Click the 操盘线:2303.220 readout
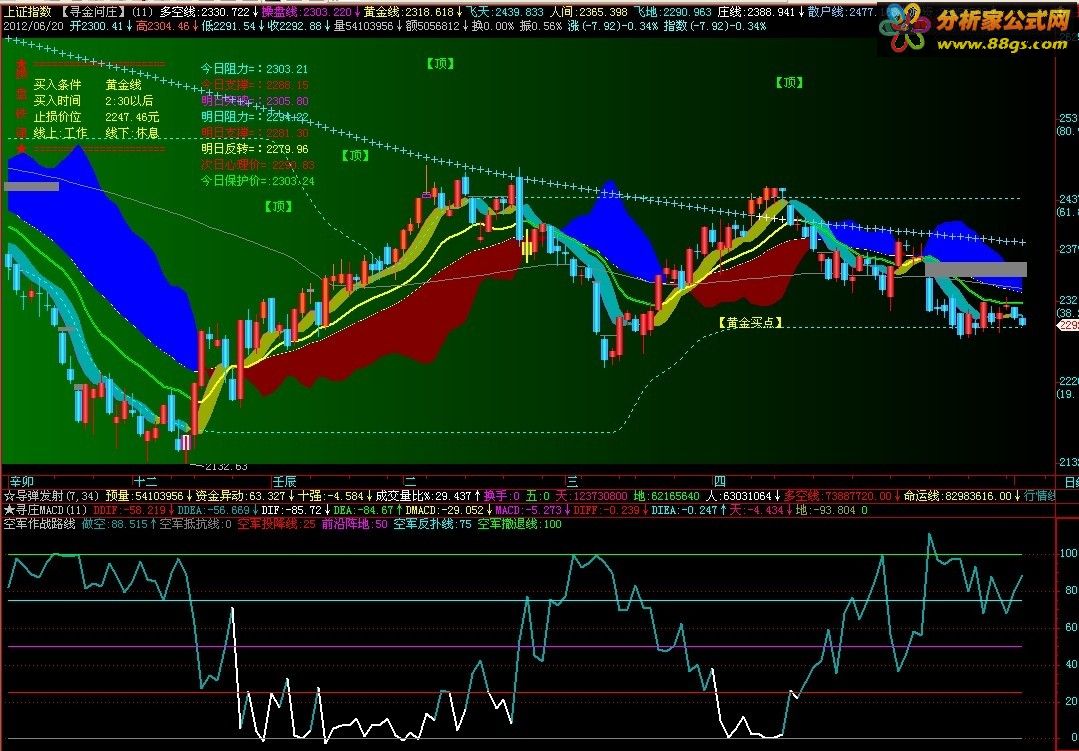 pyautogui.click(x=306, y=12)
